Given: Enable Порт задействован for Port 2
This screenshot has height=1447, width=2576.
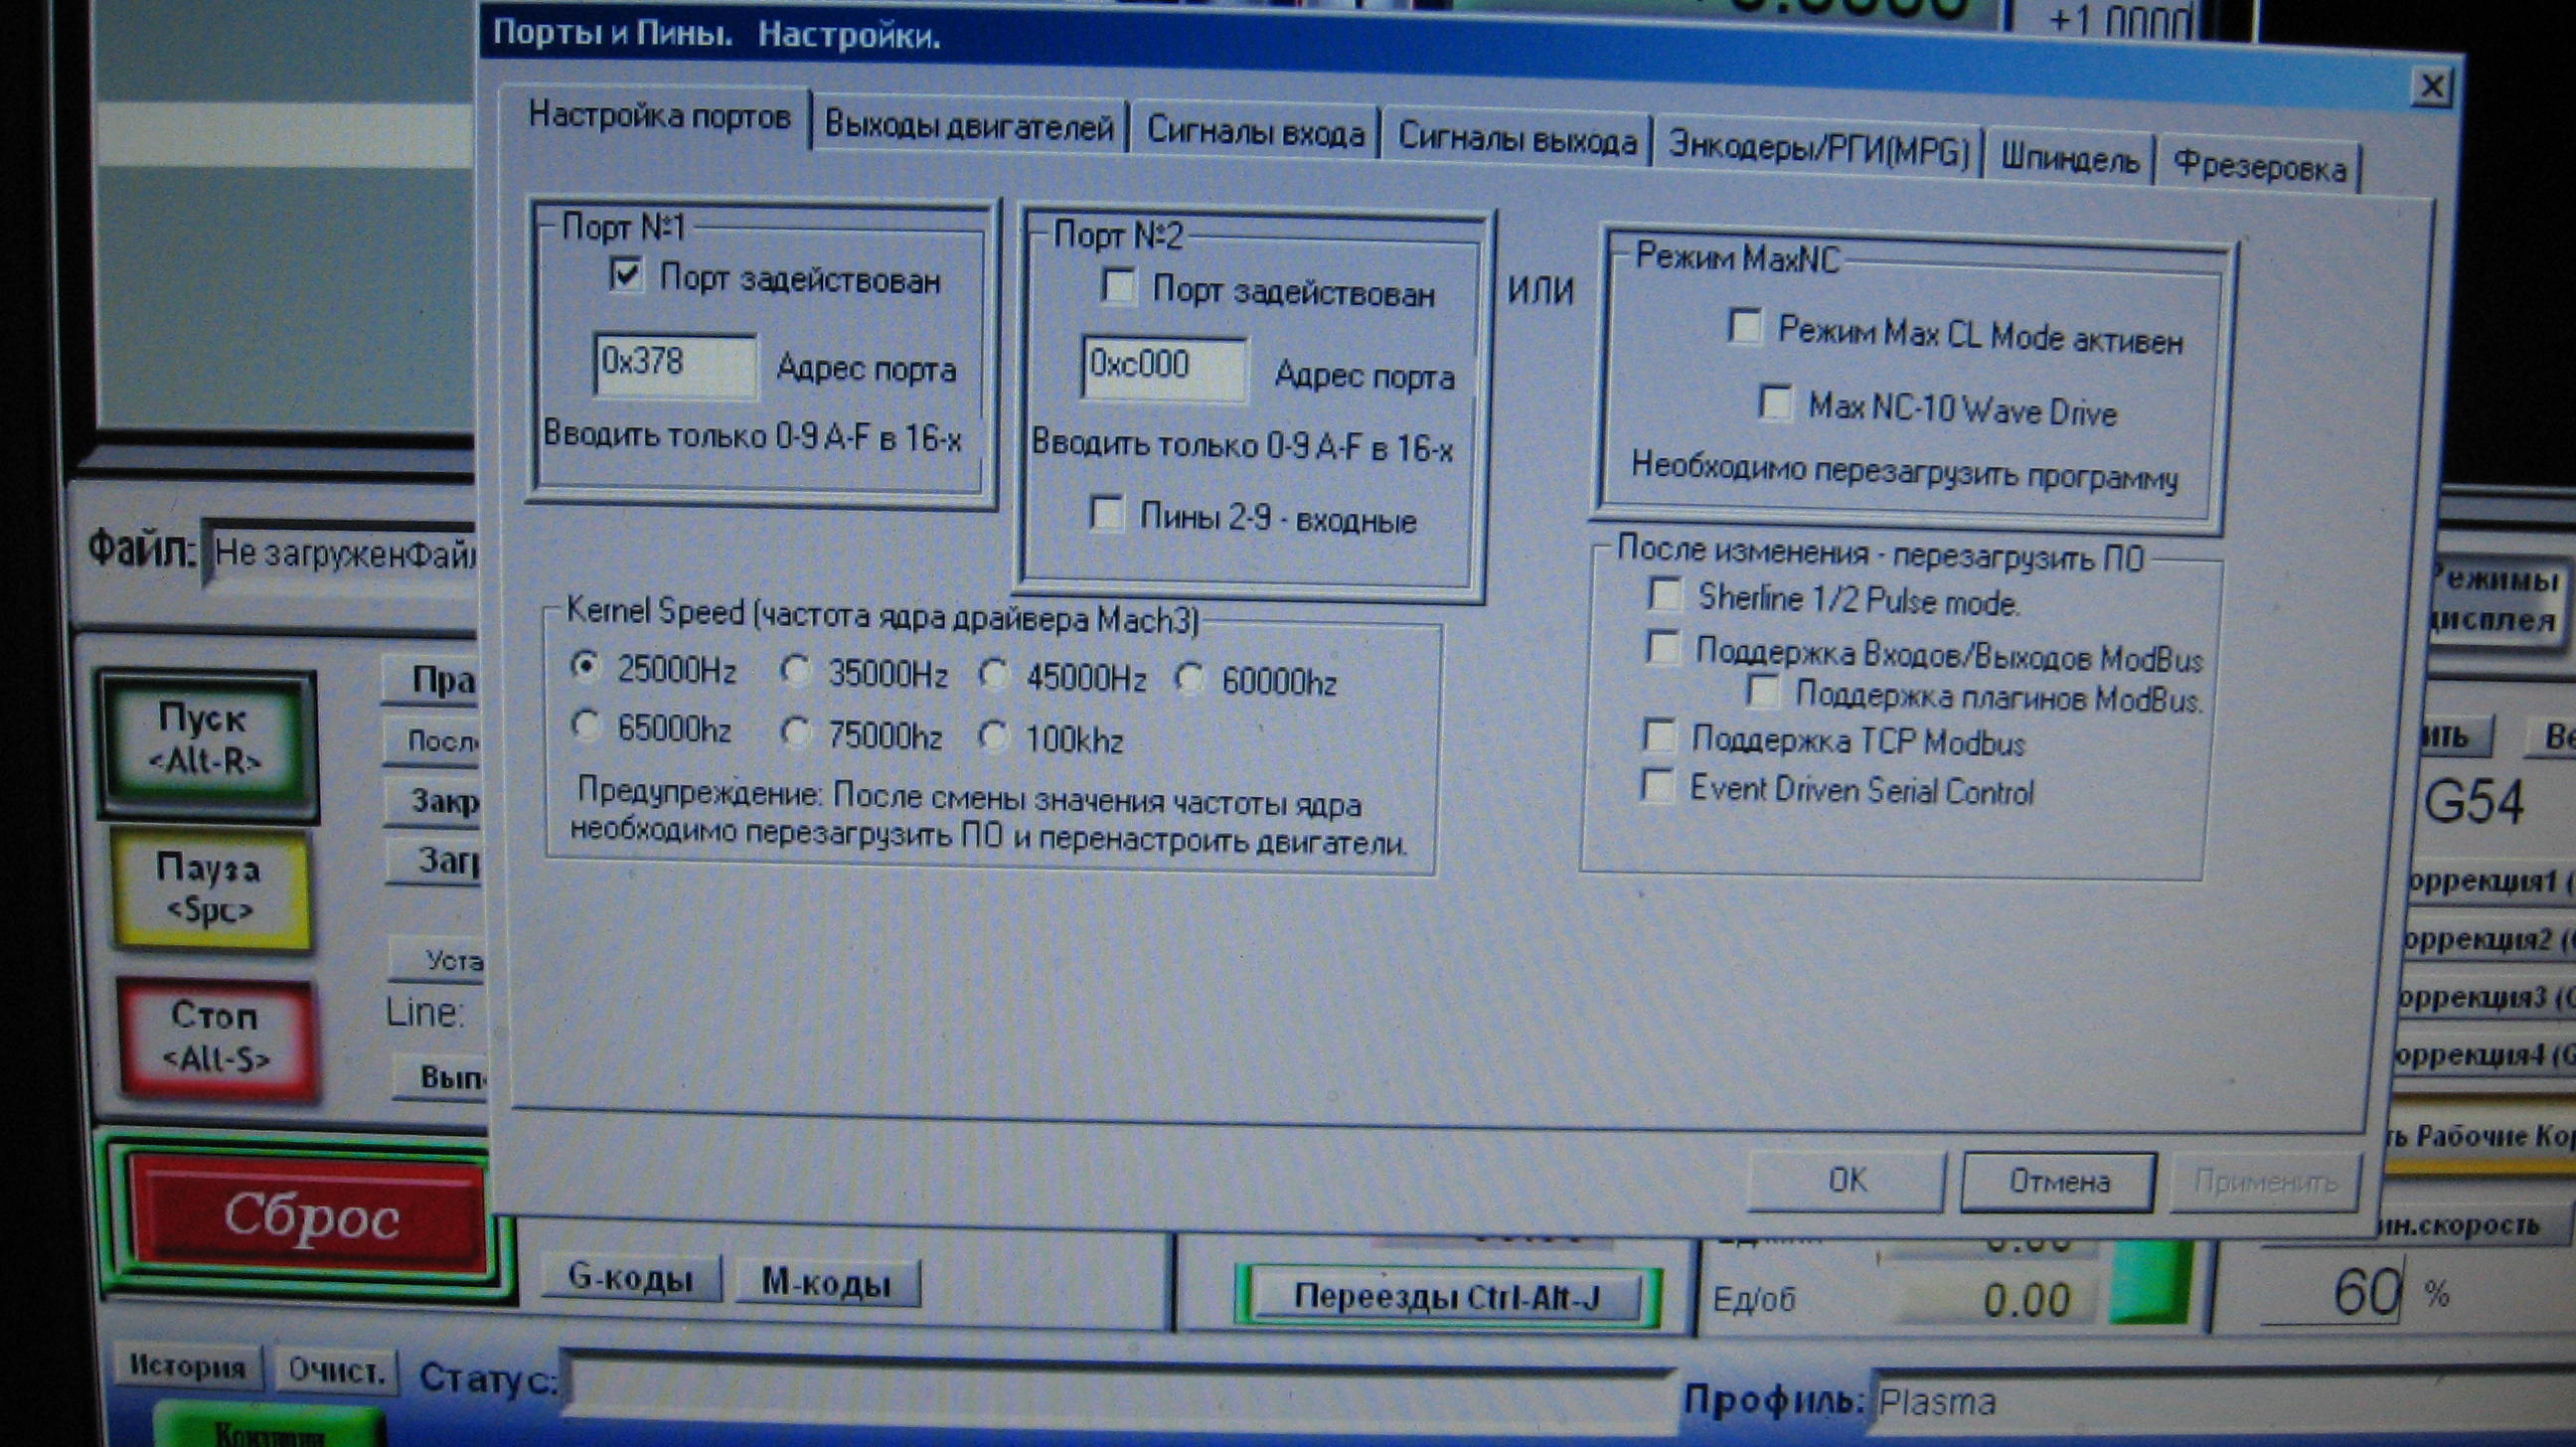Looking at the screenshot, I should pos(1118,286).
